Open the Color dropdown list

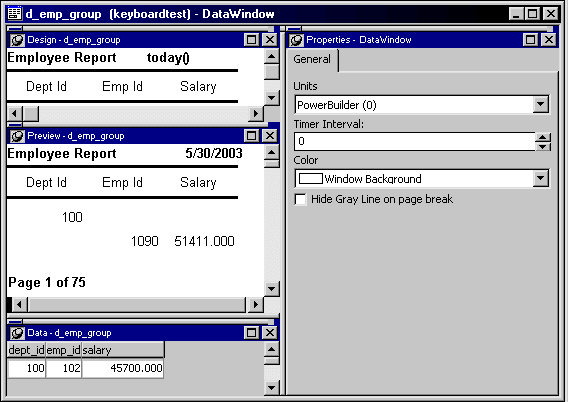pyautogui.click(x=540, y=178)
